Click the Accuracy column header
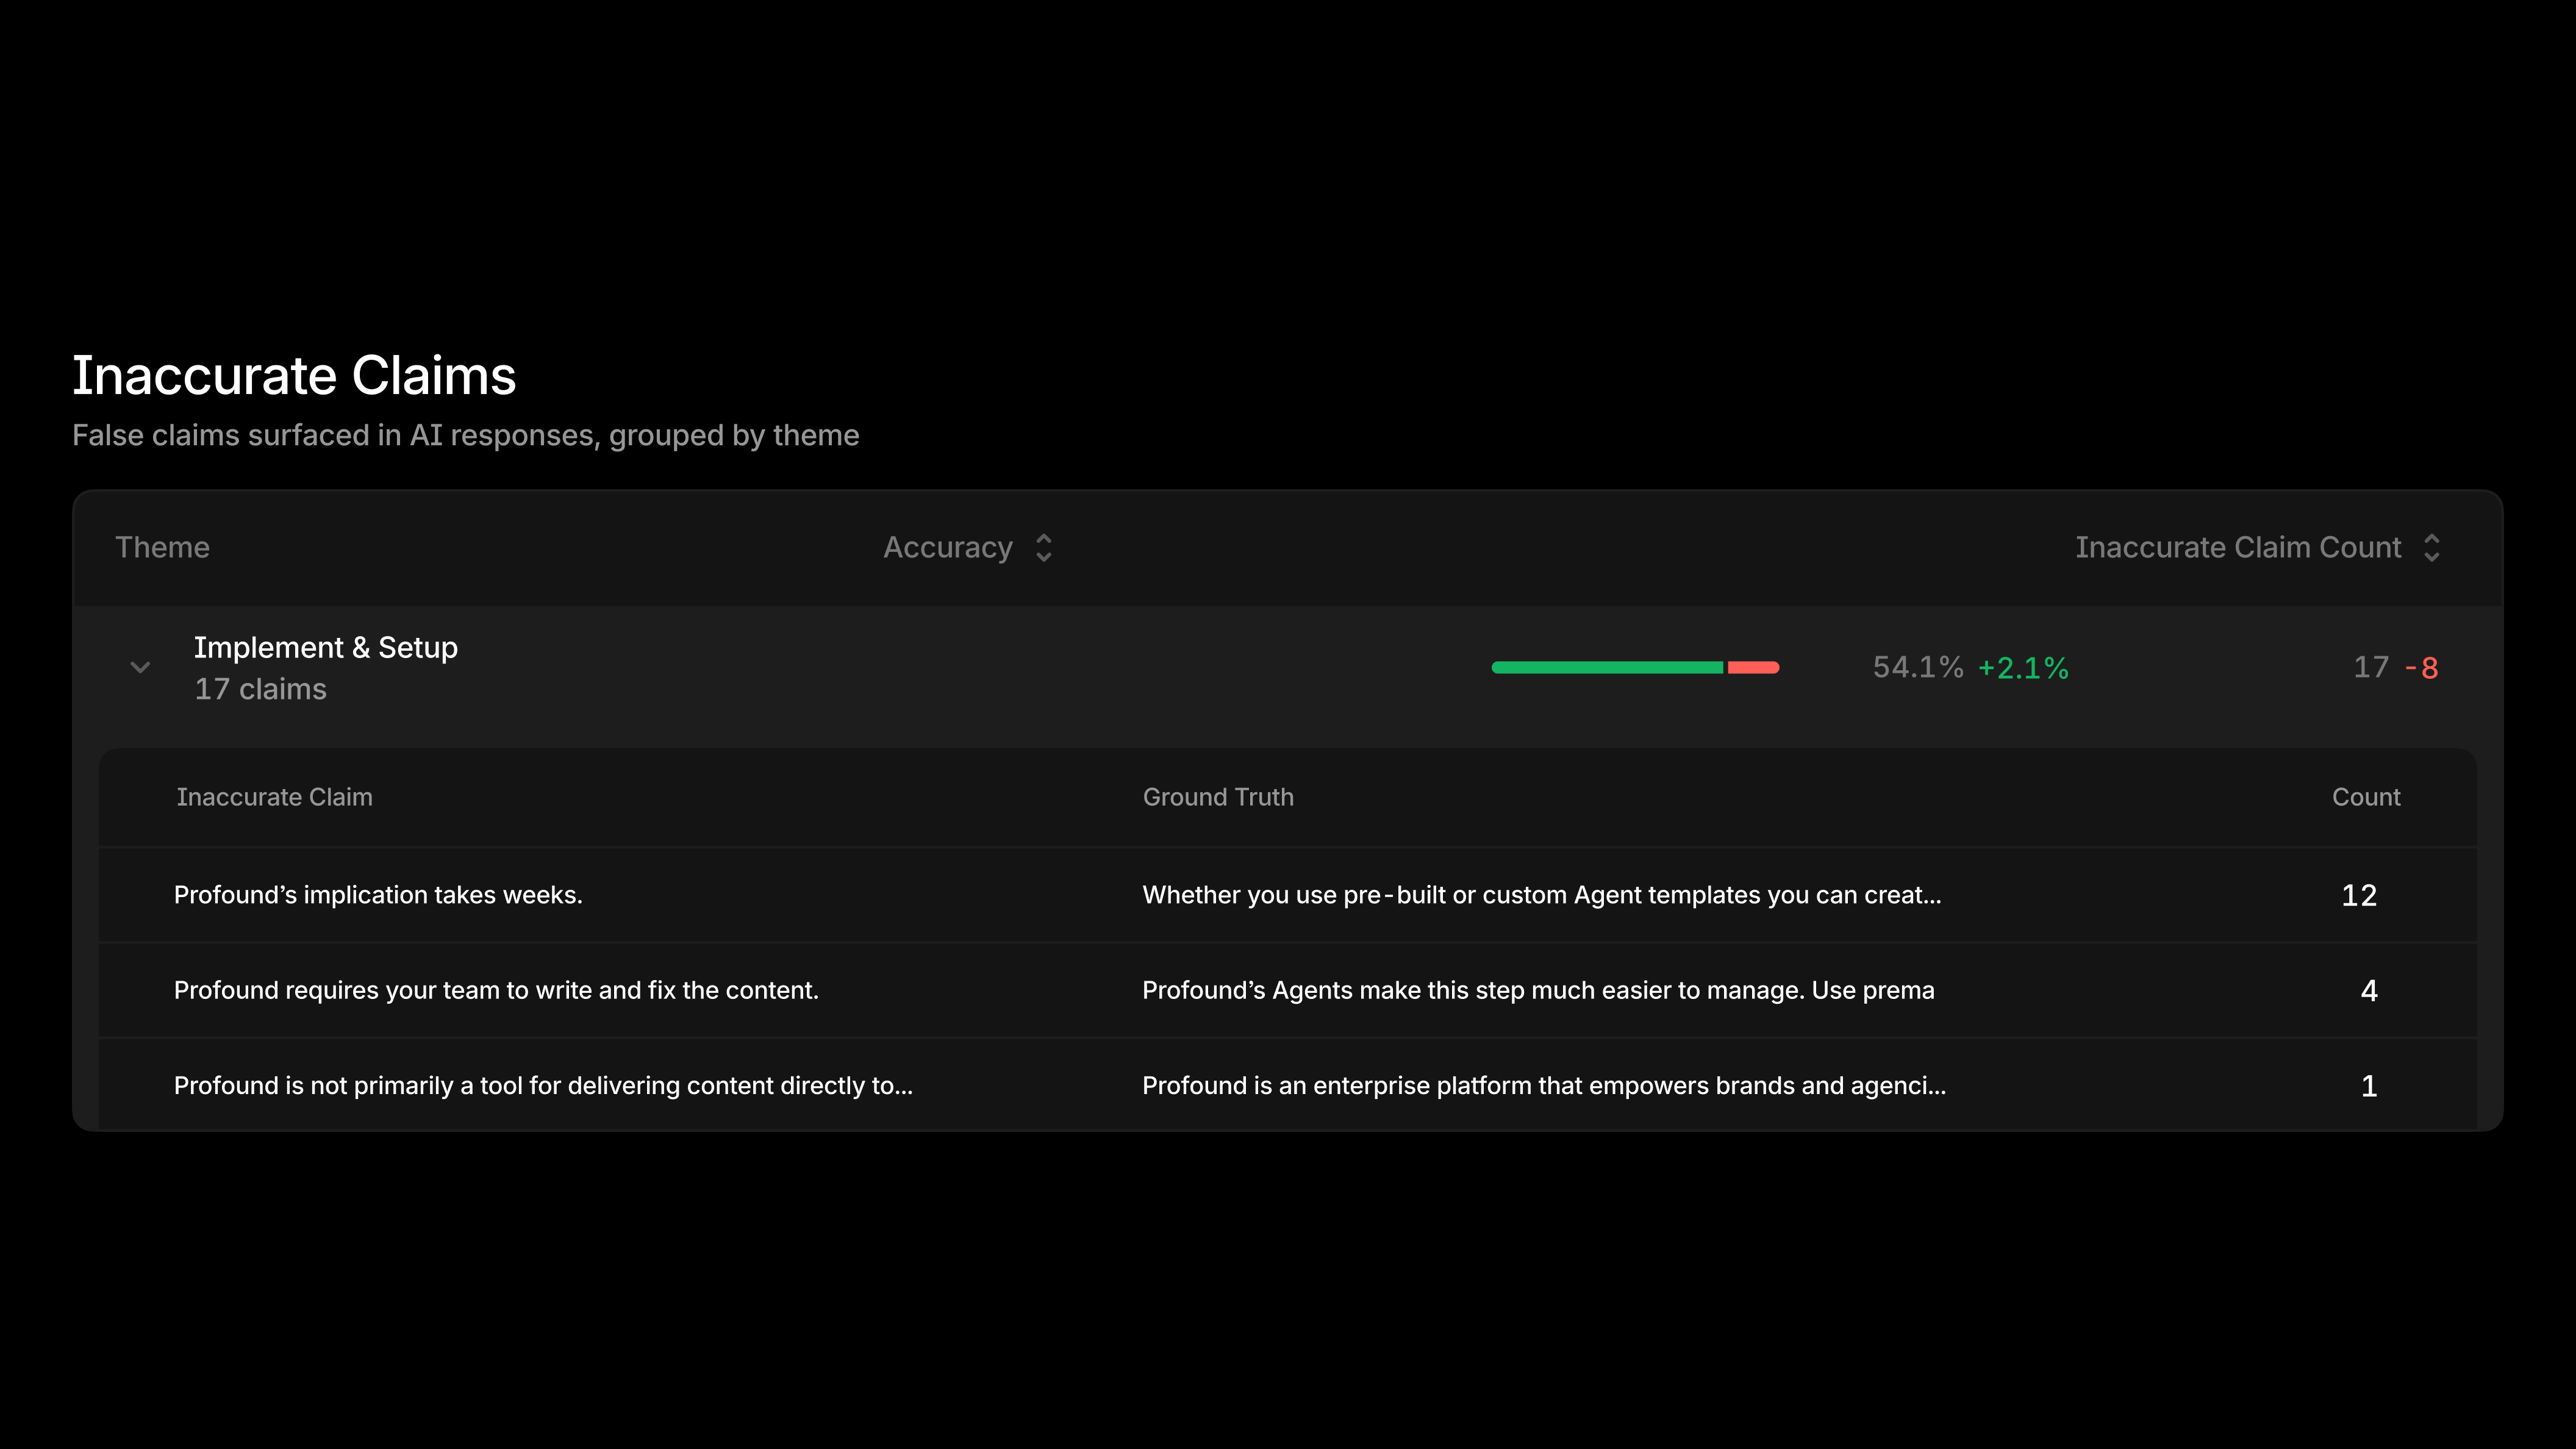Viewport: 2576px width, 1449px height. 948,548
